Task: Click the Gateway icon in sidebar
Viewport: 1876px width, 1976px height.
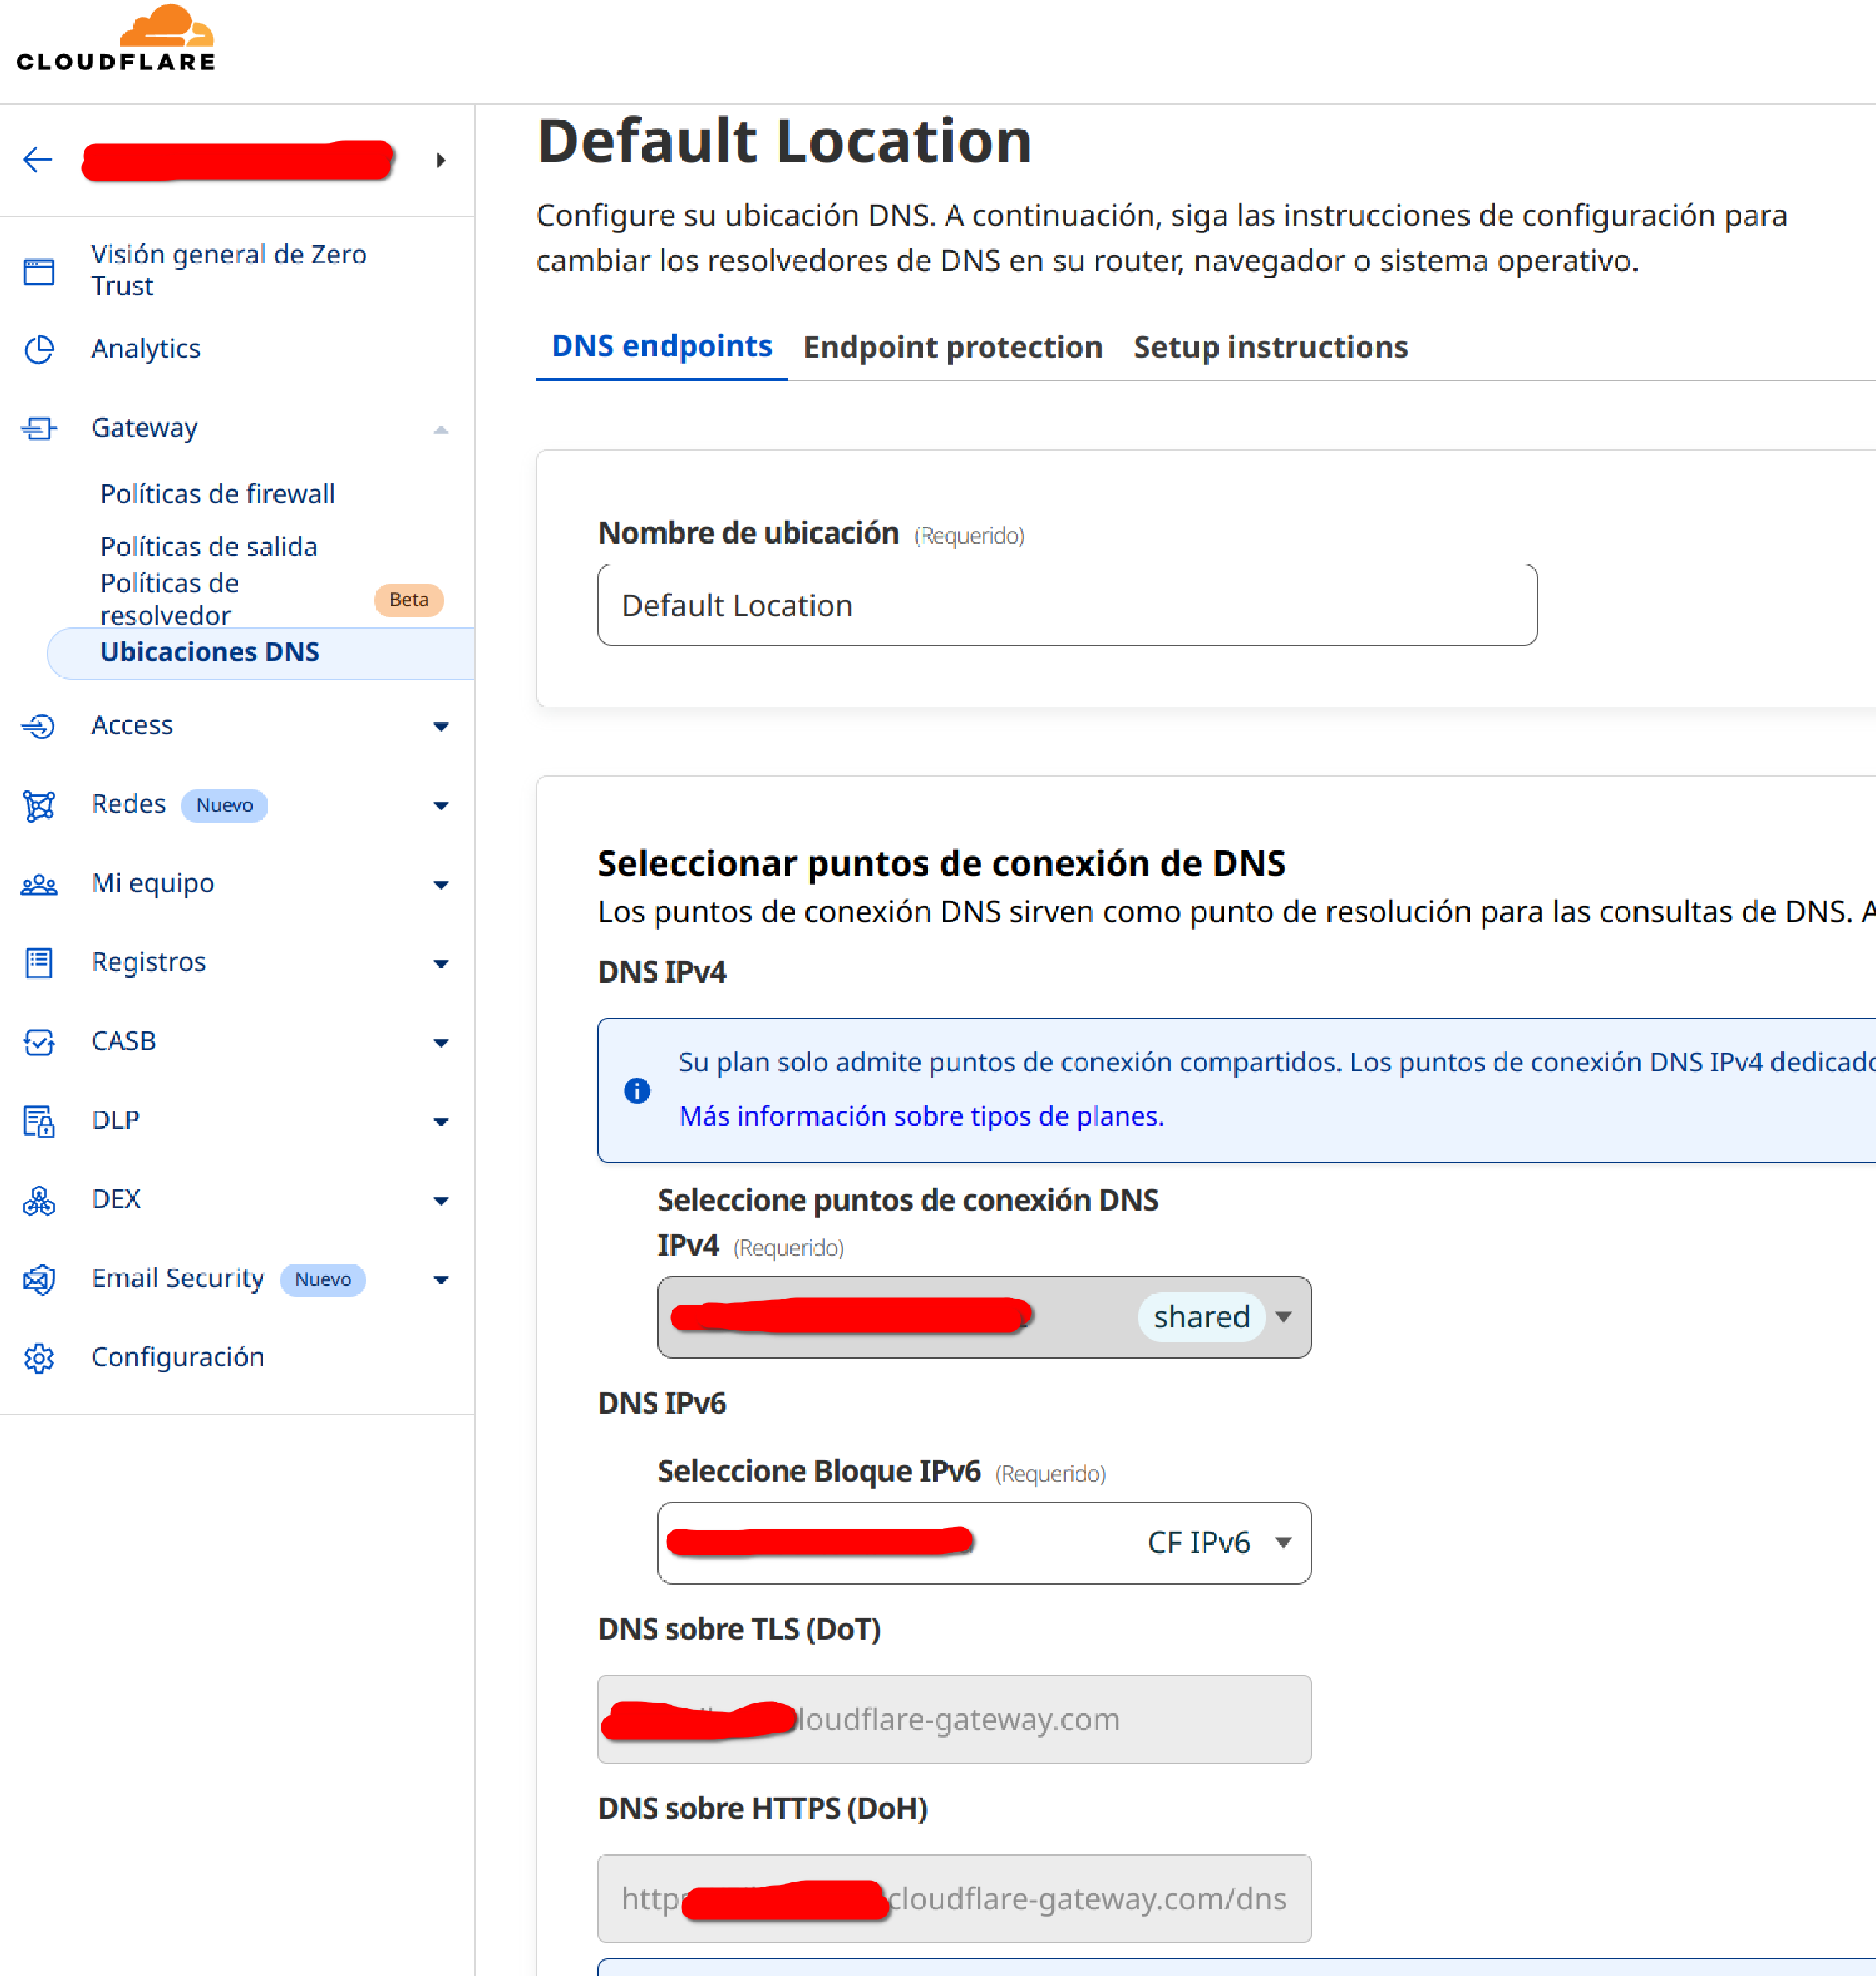Action: 39,429
